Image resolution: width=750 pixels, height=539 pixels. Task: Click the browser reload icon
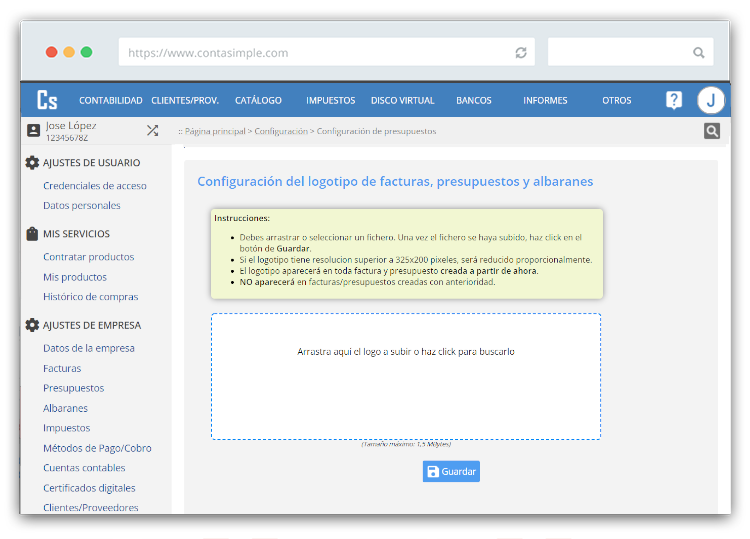(x=521, y=53)
